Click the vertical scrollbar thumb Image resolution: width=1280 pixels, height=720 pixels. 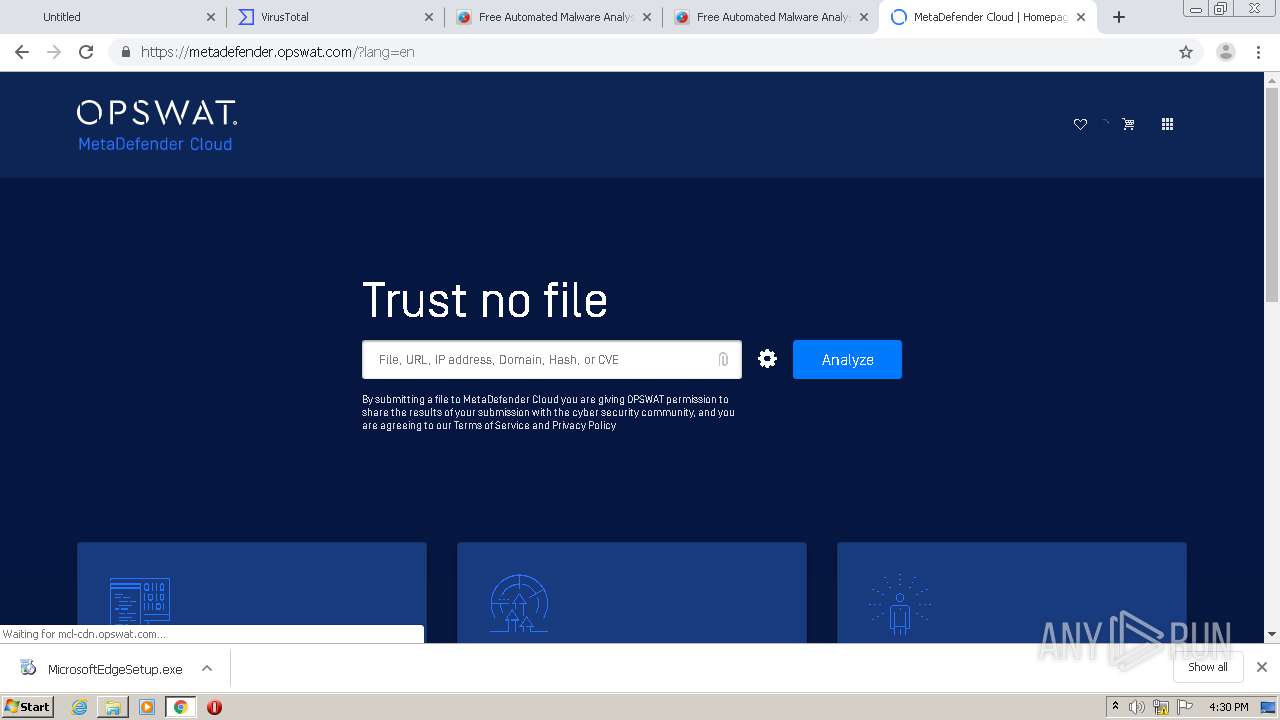coord(1272,194)
